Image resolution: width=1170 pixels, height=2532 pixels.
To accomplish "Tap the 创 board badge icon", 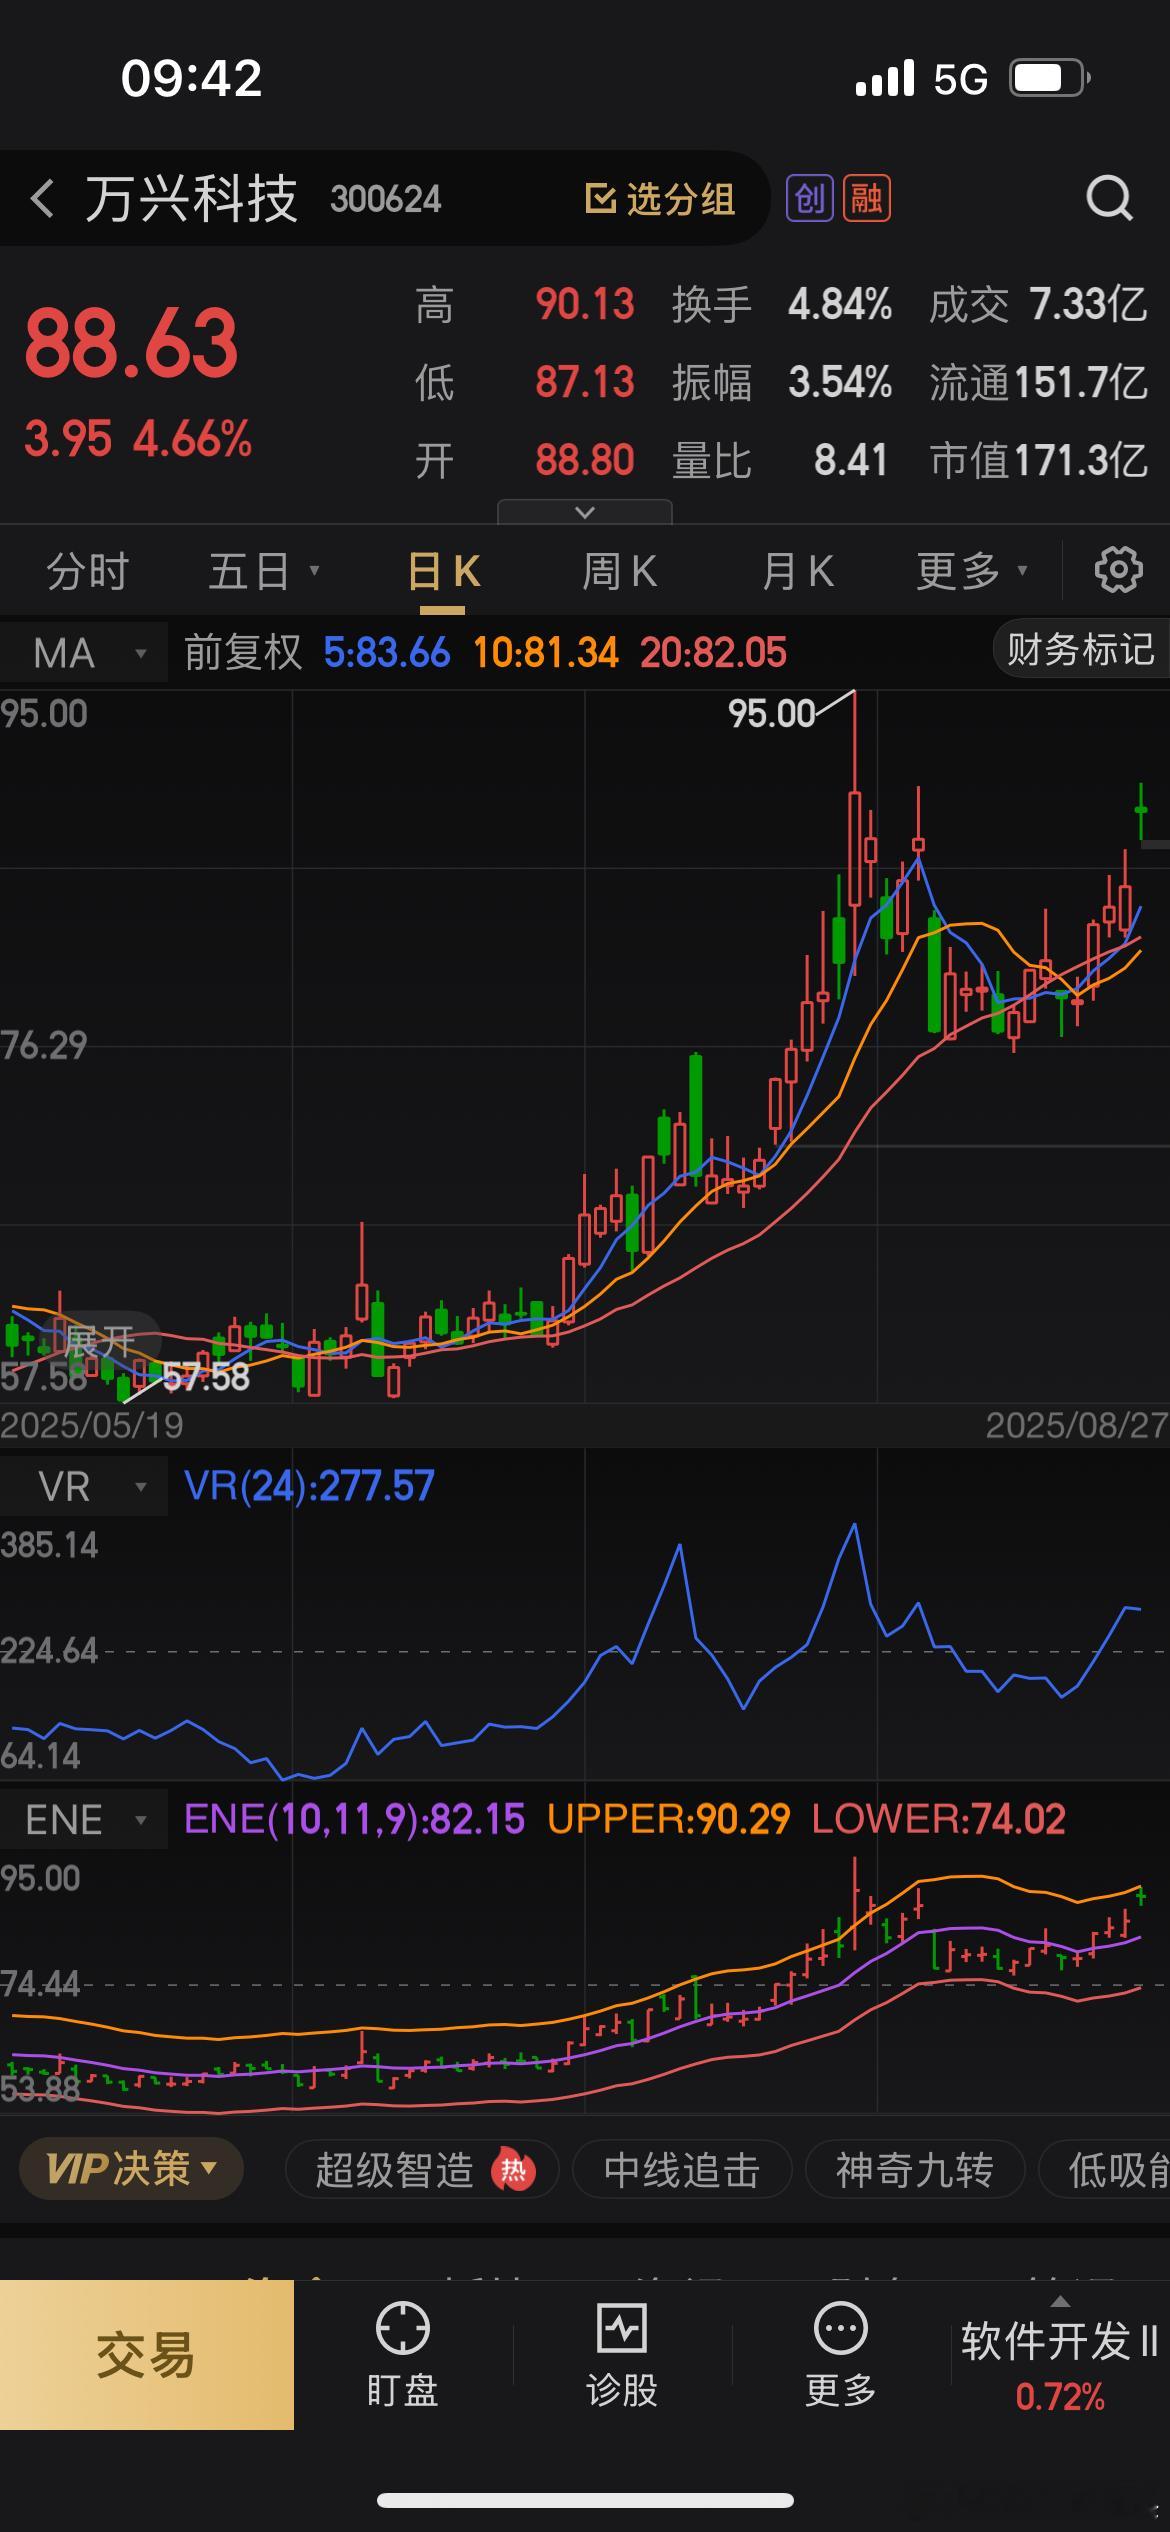I will pos(809,198).
